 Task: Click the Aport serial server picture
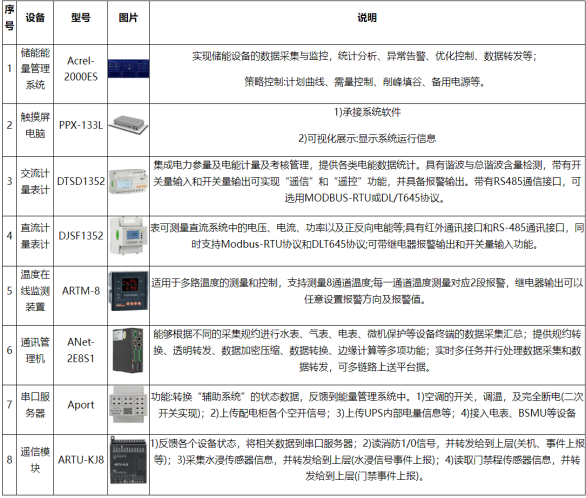click(x=128, y=405)
